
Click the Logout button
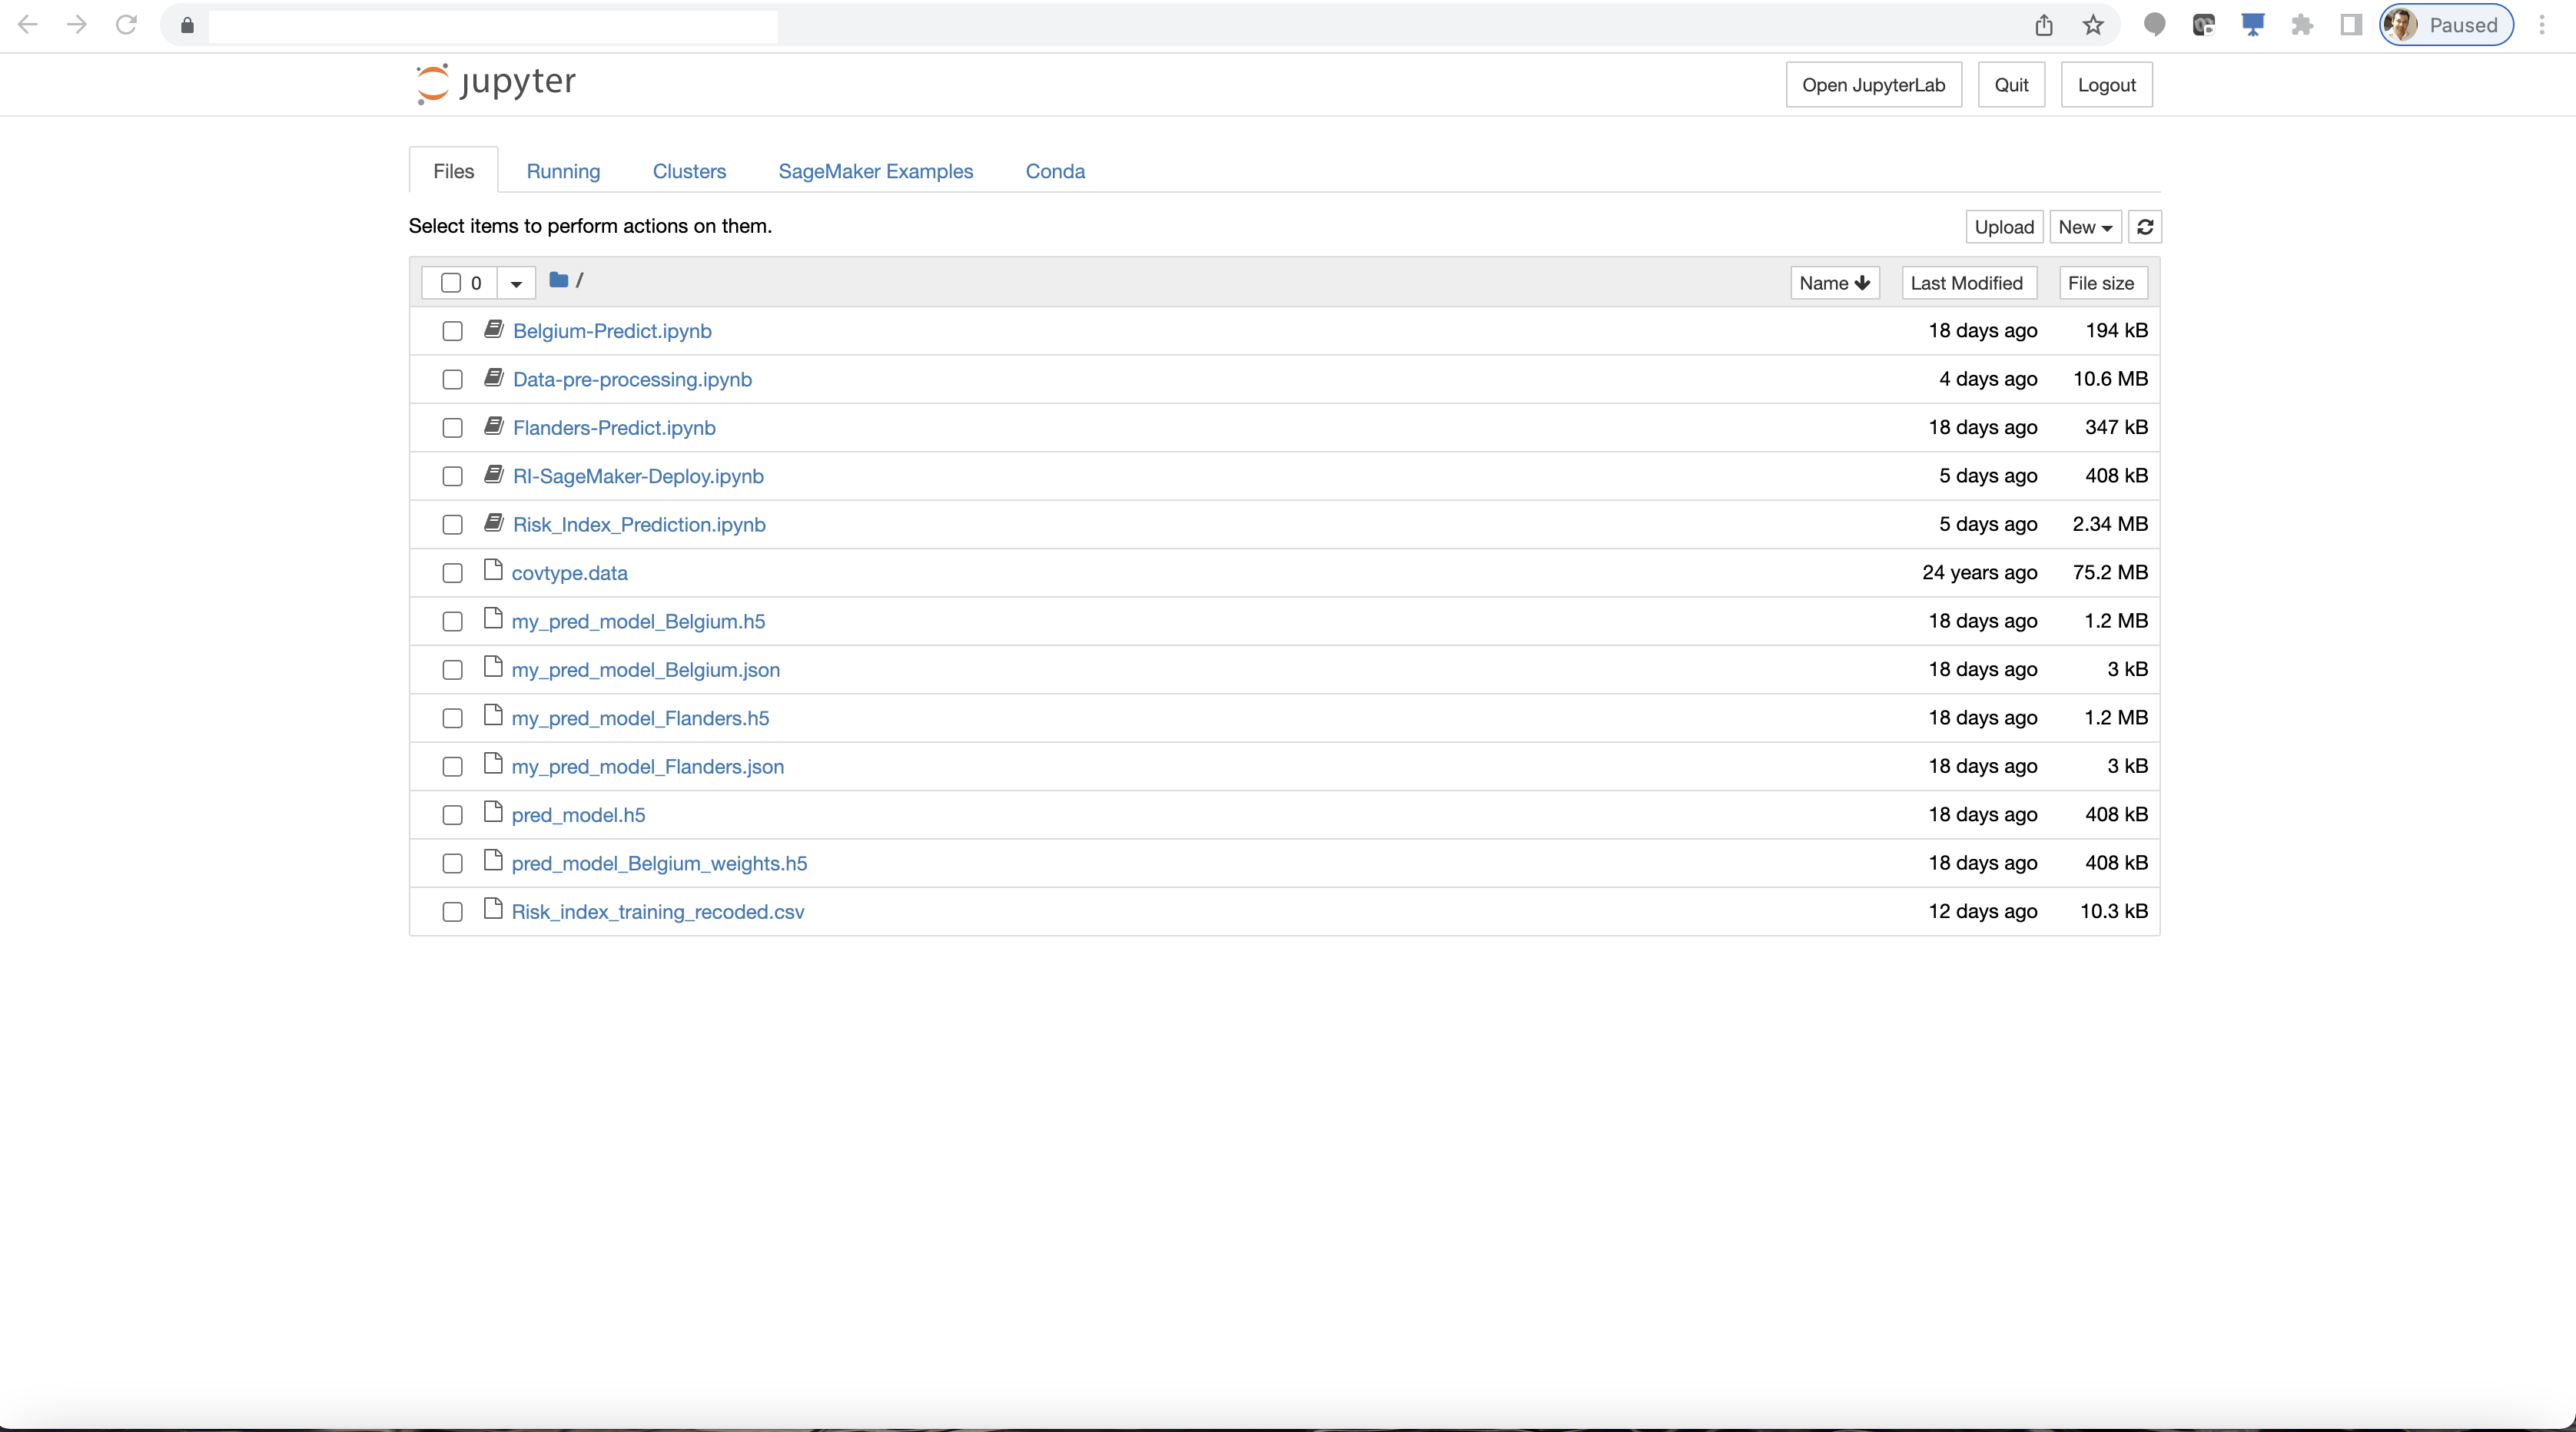tap(2106, 85)
